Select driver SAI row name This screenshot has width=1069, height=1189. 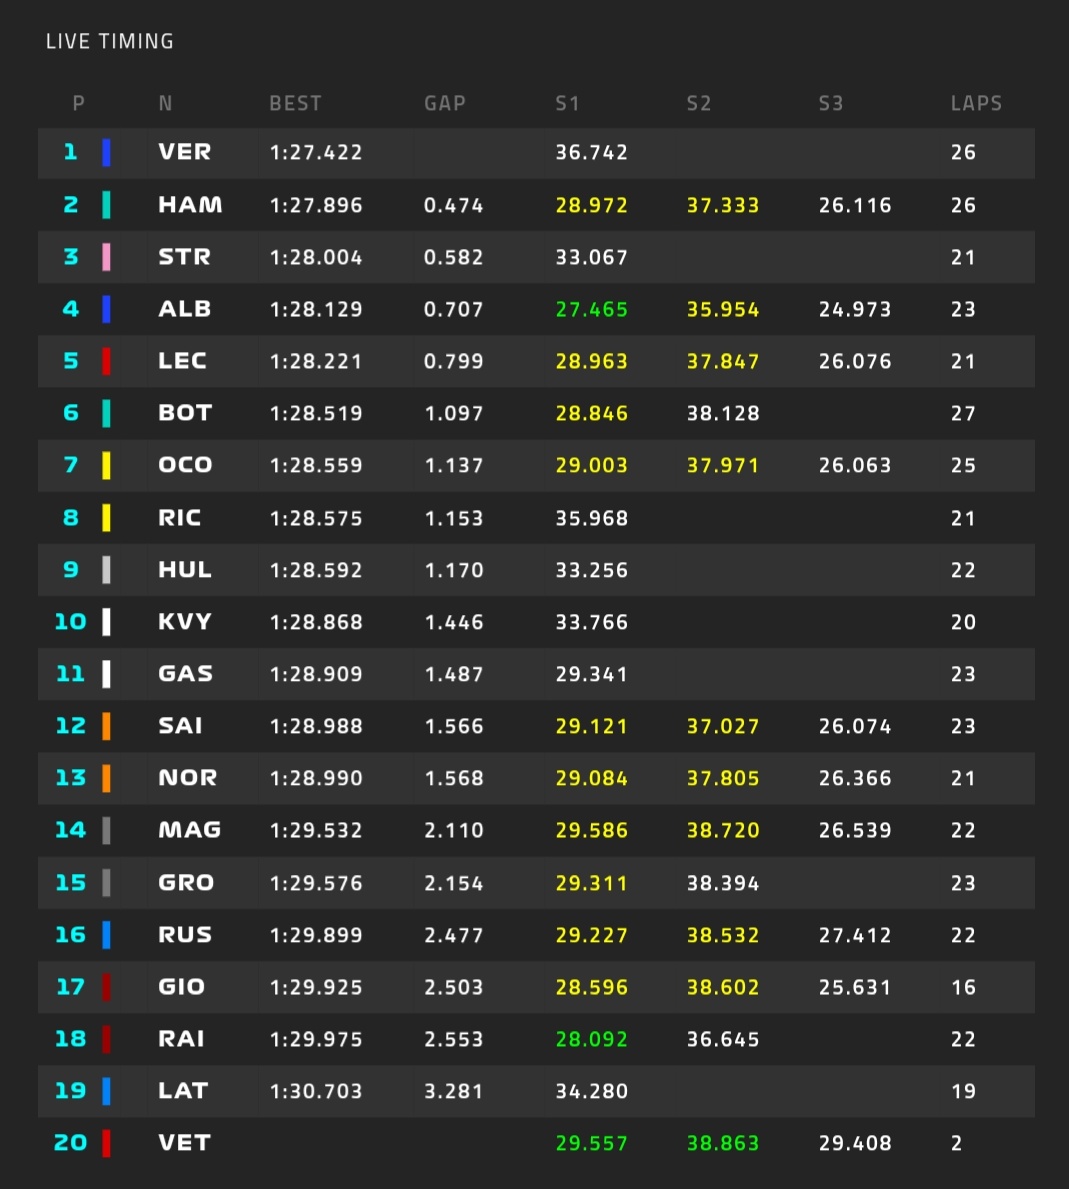[x=180, y=725]
